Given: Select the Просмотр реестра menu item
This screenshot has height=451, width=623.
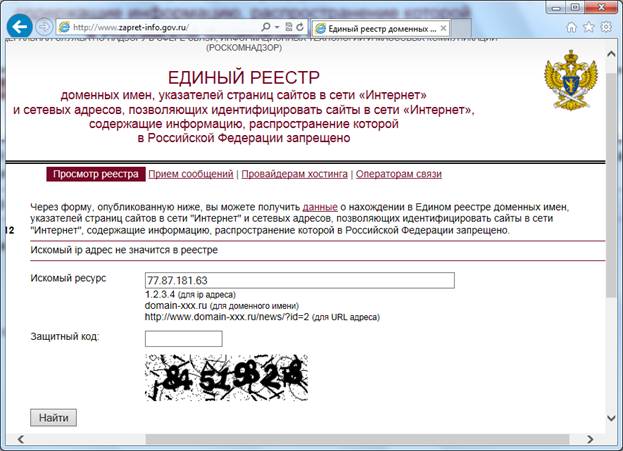Looking at the screenshot, I should pos(96,174).
